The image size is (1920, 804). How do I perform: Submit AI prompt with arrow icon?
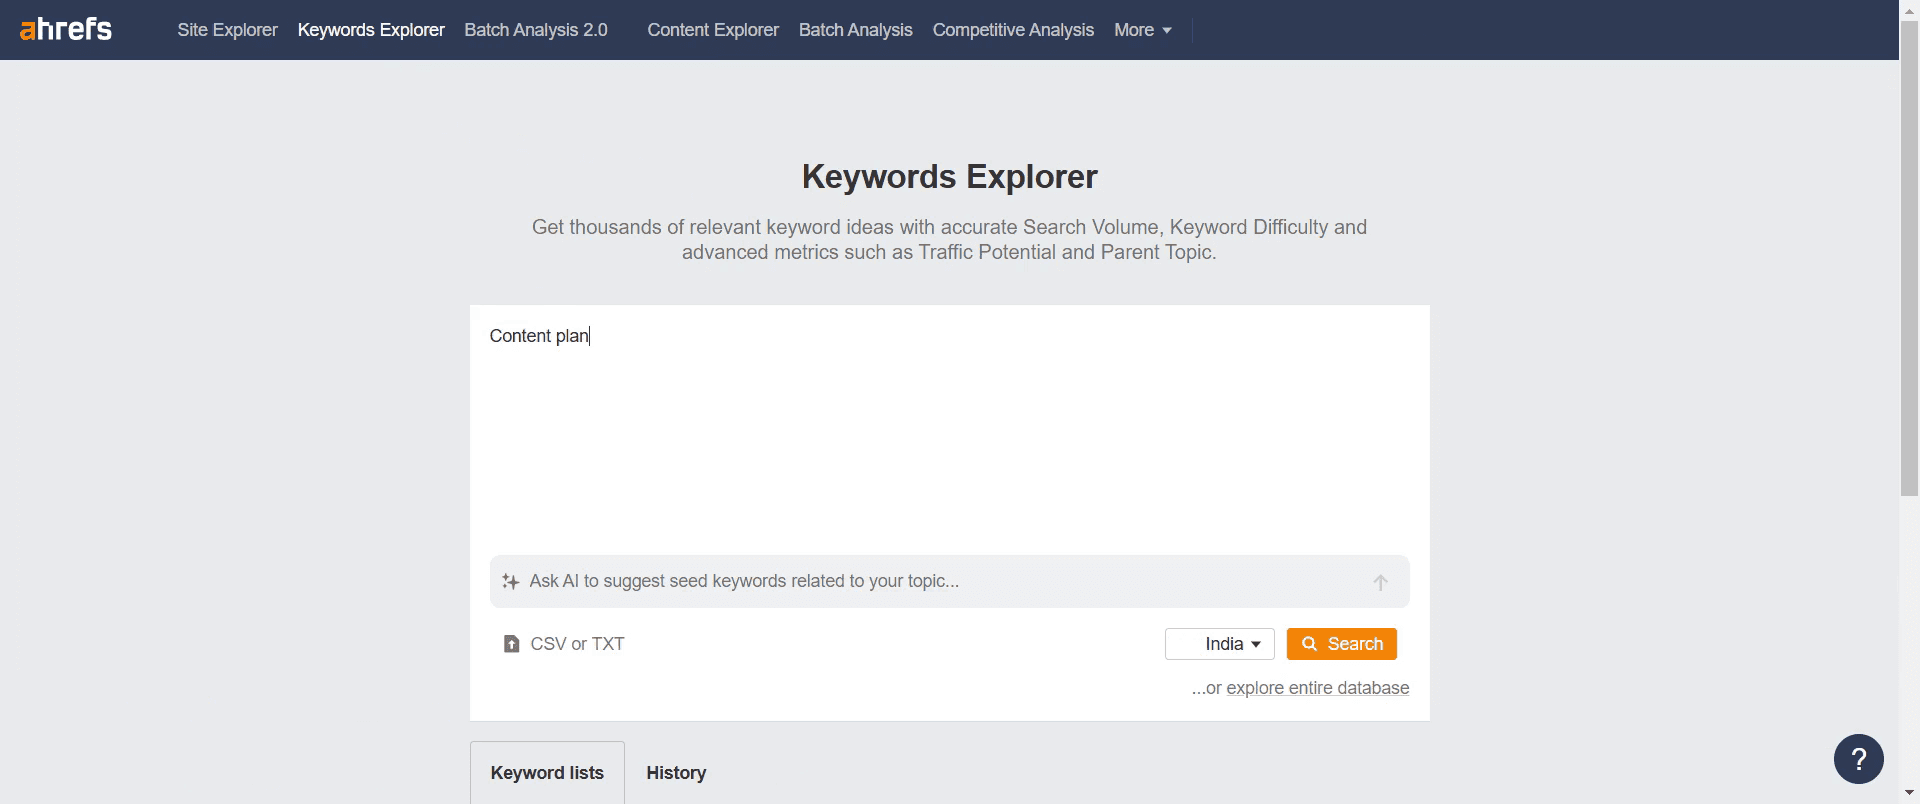[x=1380, y=582]
